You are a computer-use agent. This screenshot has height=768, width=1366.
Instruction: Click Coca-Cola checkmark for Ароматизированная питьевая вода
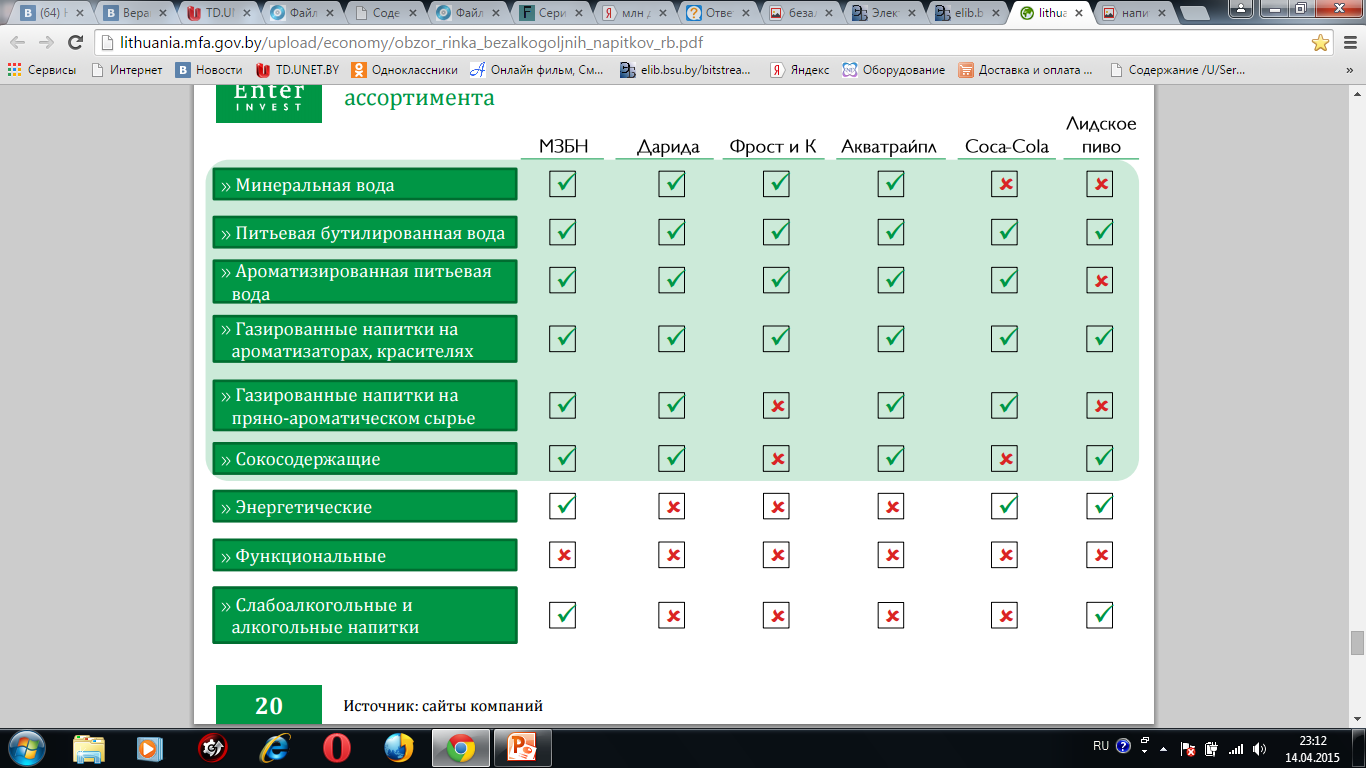pos(1004,280)
